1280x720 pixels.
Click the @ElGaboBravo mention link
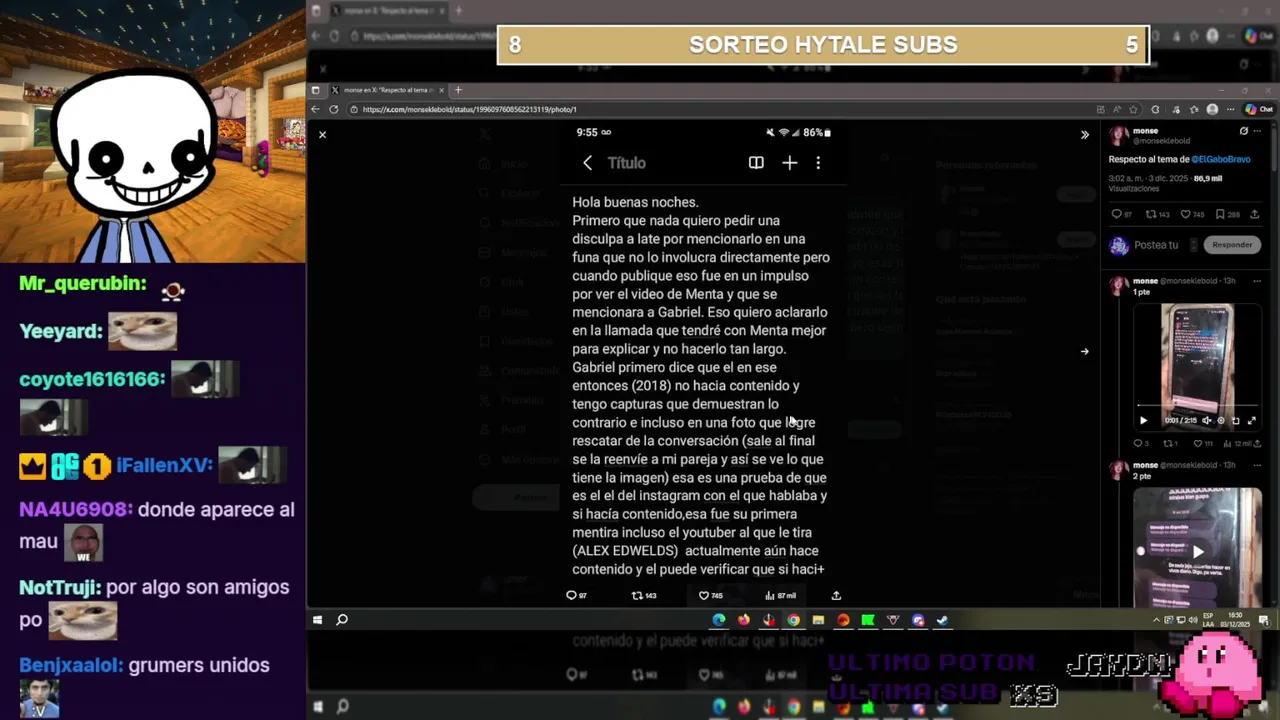pos(1220,159)
